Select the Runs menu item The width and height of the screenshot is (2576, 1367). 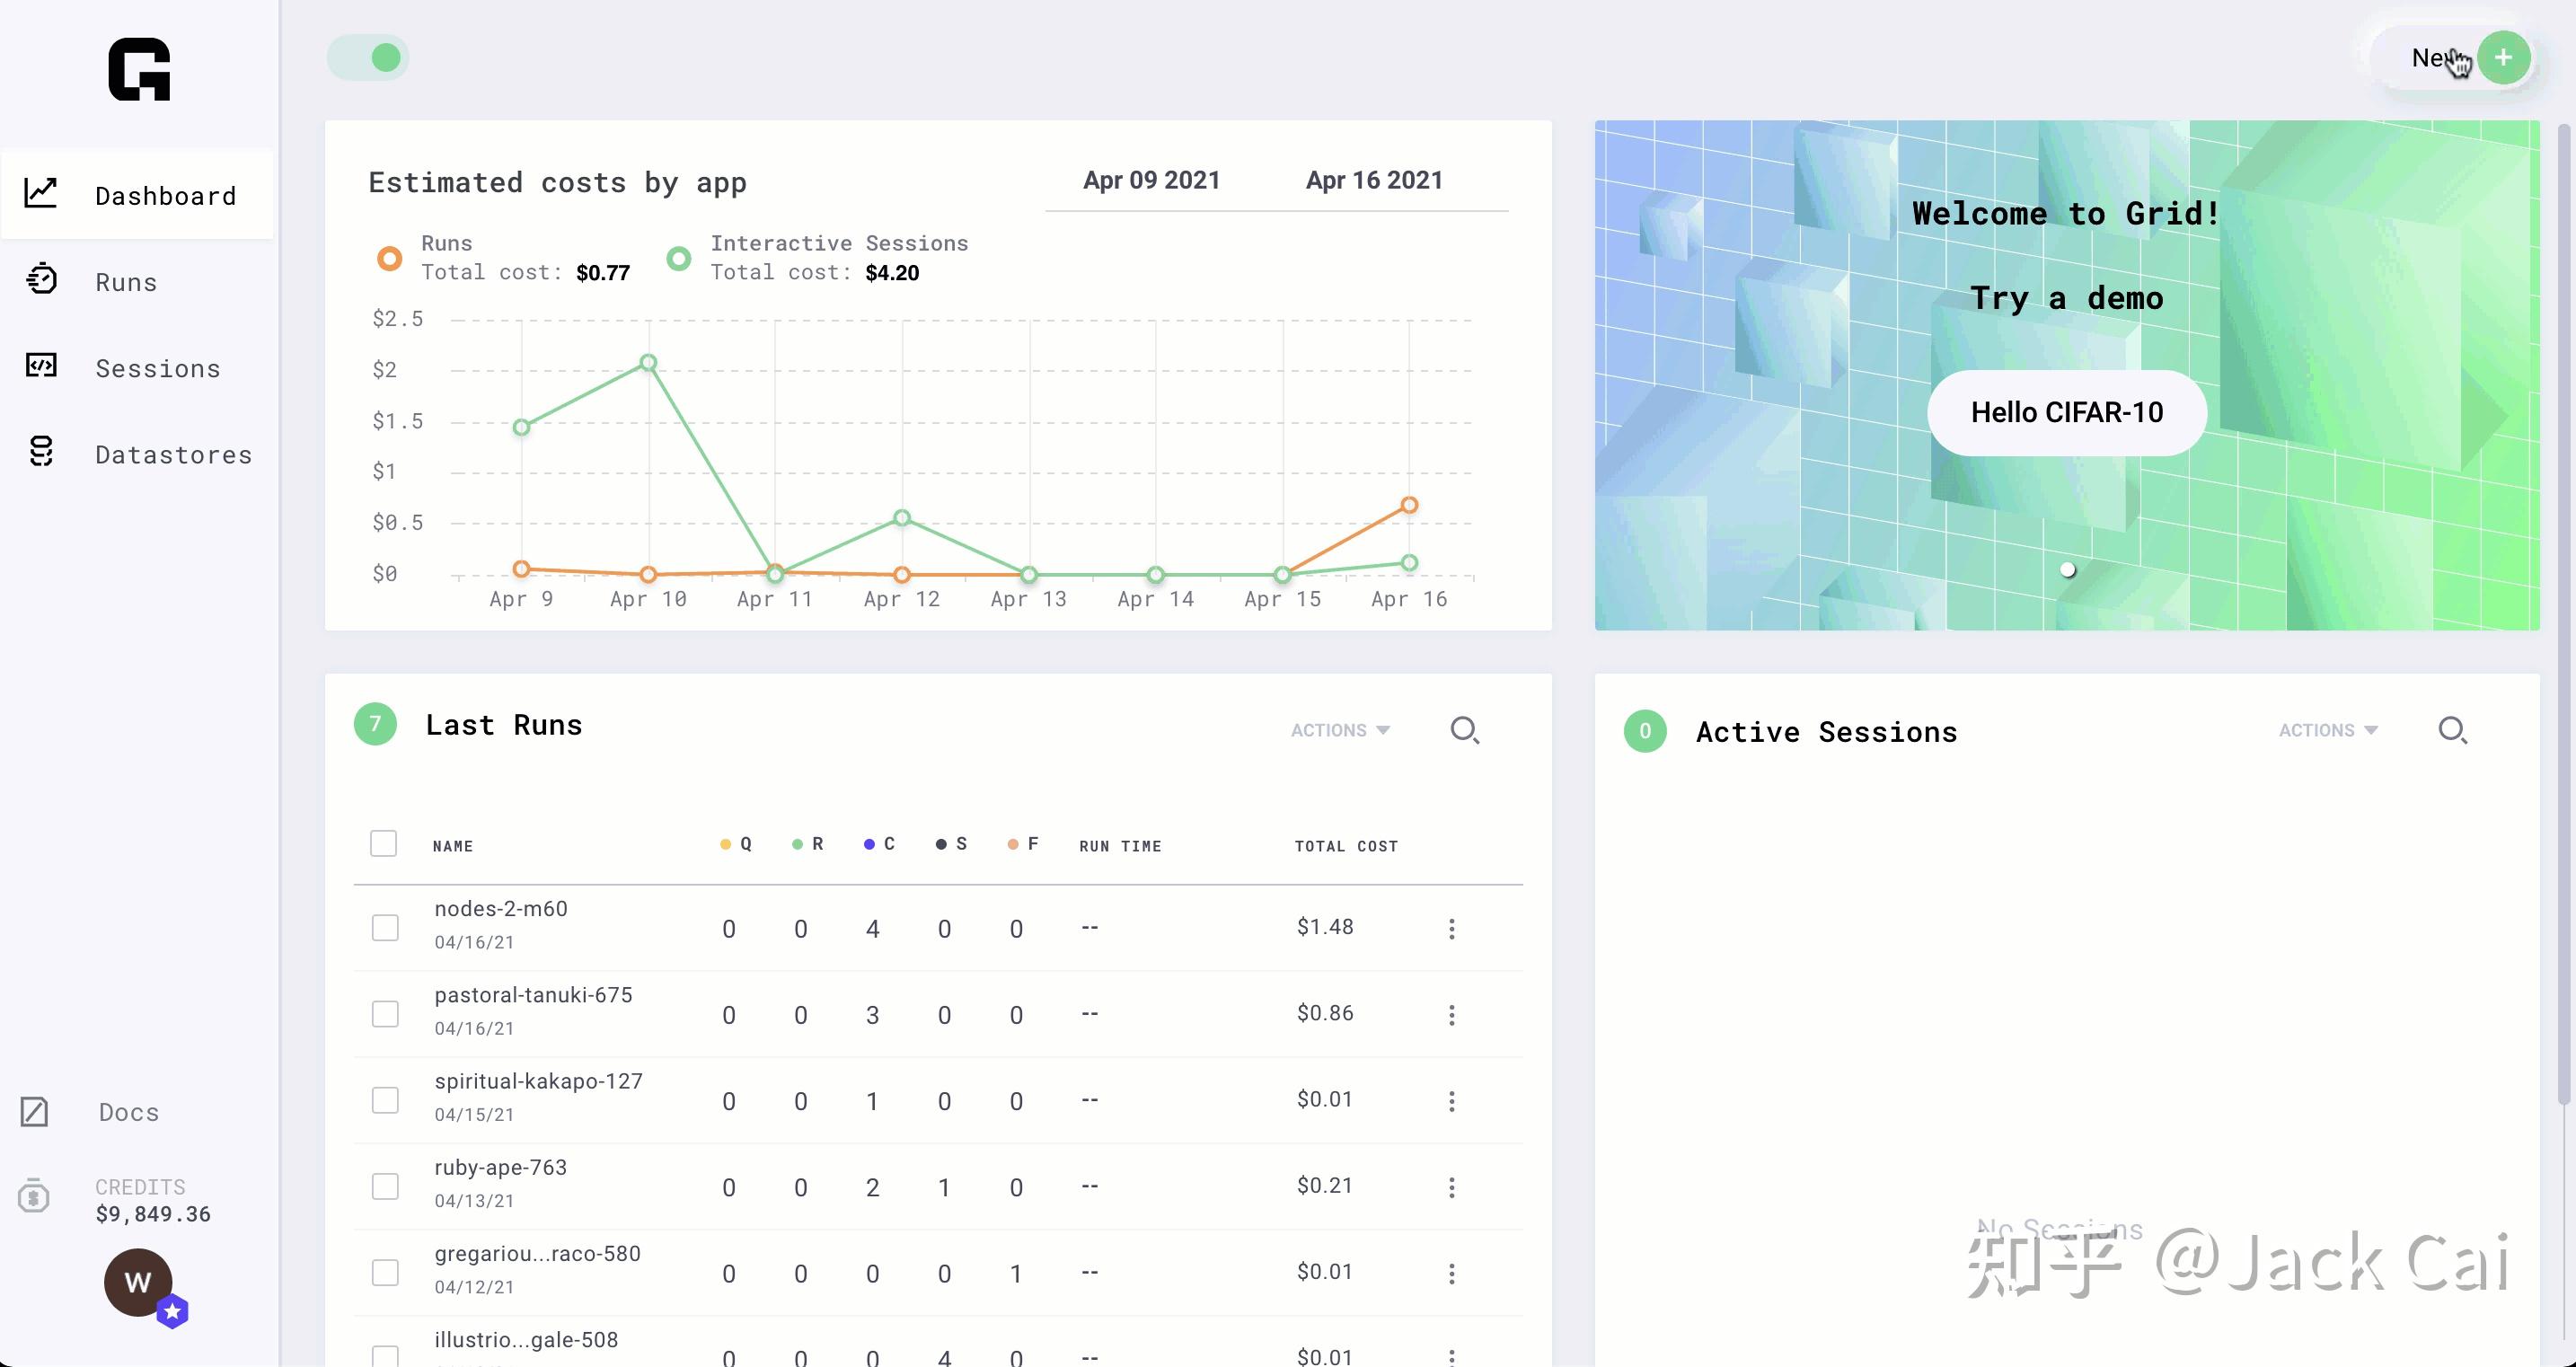tap(126, 281)
